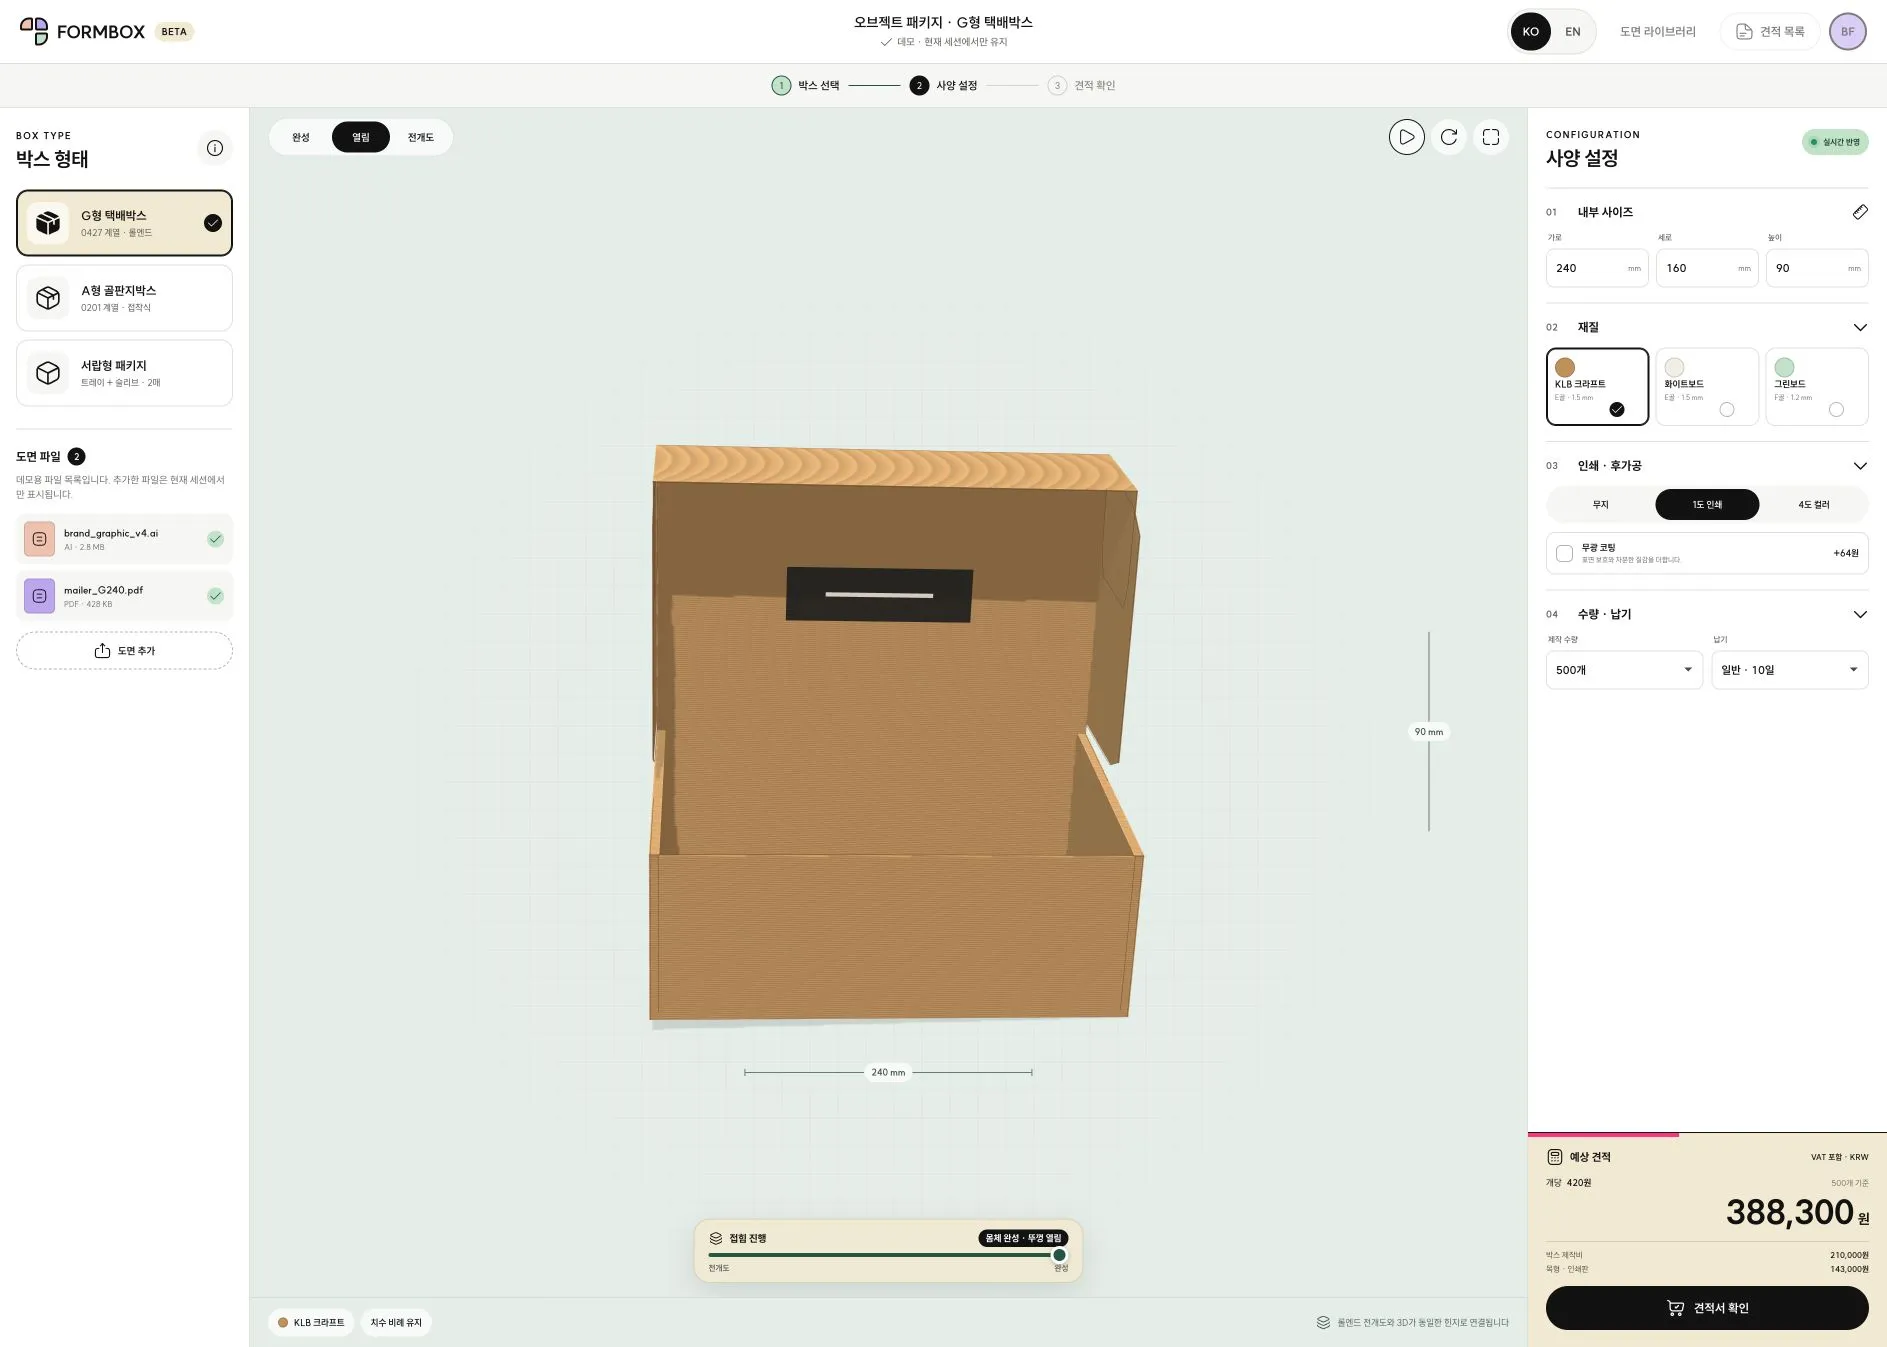Enter fullscreen preview mode

[x=1491, y=137]
